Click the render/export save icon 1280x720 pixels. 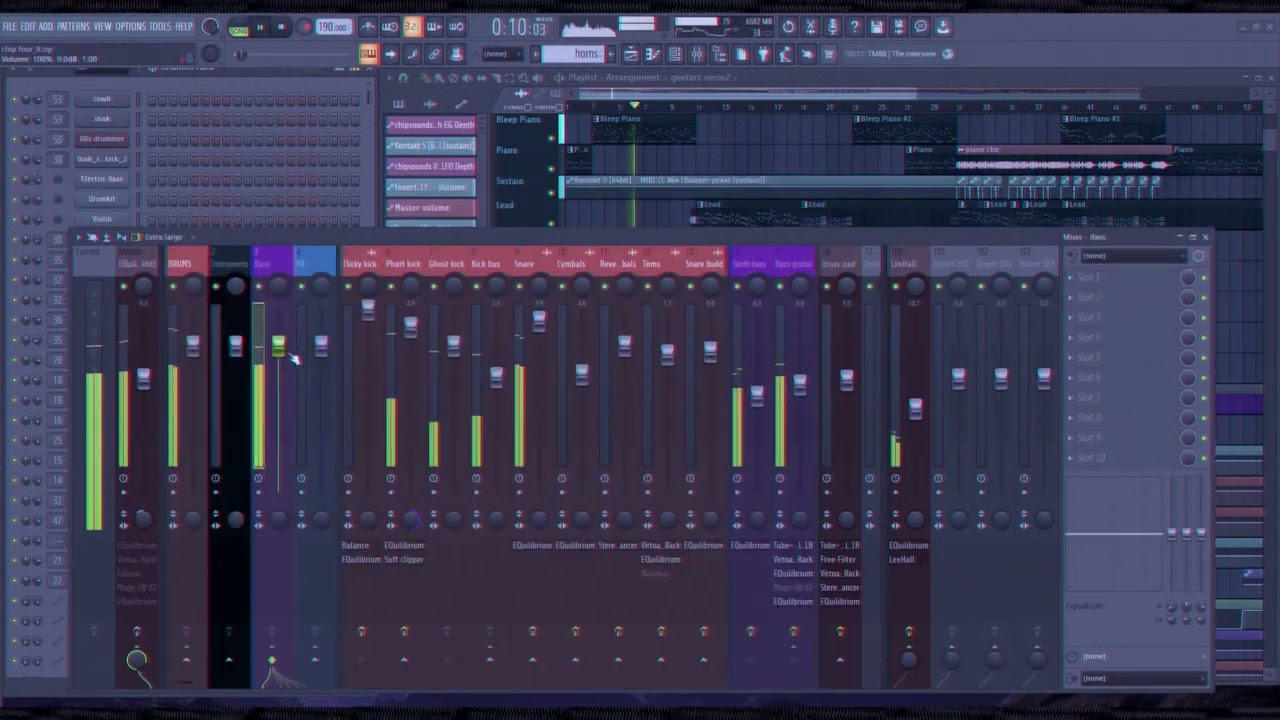click(x=899, y=27)
